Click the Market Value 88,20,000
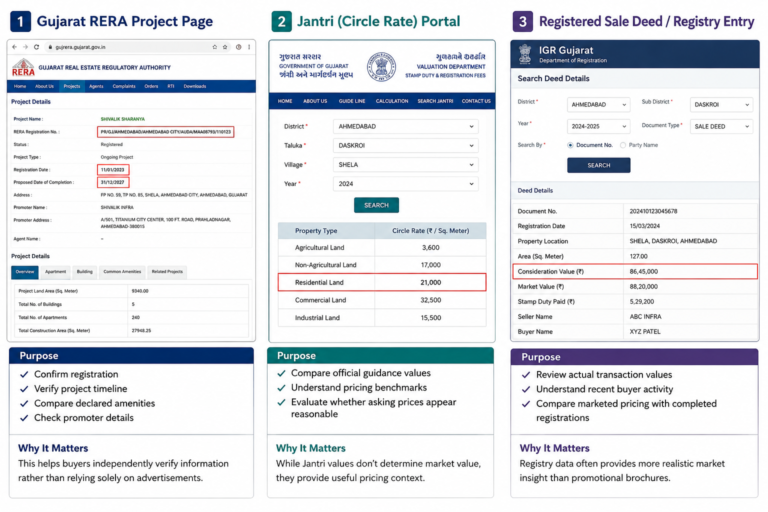This screenshot has height=512, width=768. (644, 287)
